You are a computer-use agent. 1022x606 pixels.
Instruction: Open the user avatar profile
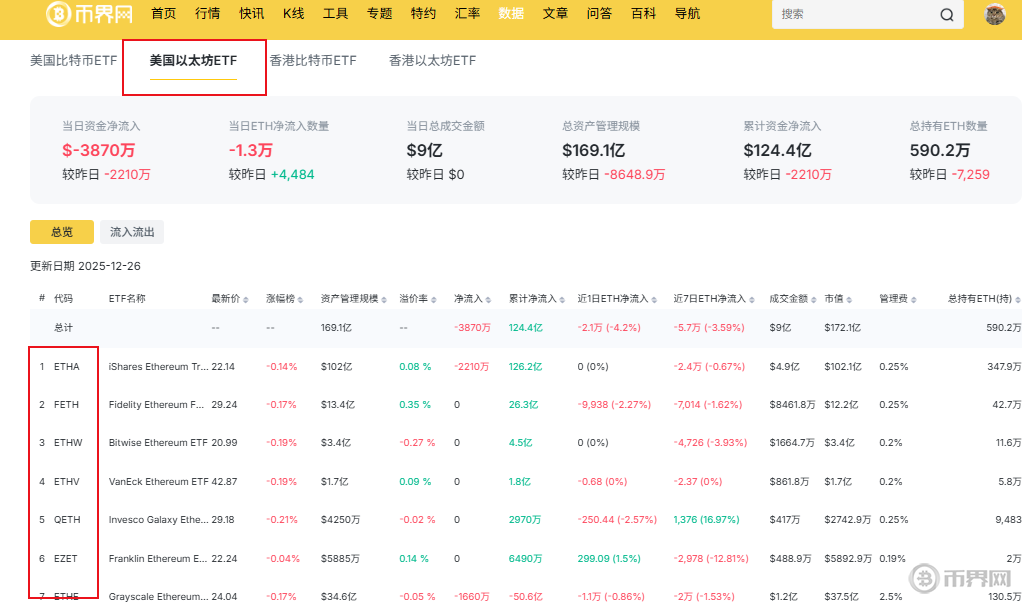pyautogui.click(x=995, y=14)
